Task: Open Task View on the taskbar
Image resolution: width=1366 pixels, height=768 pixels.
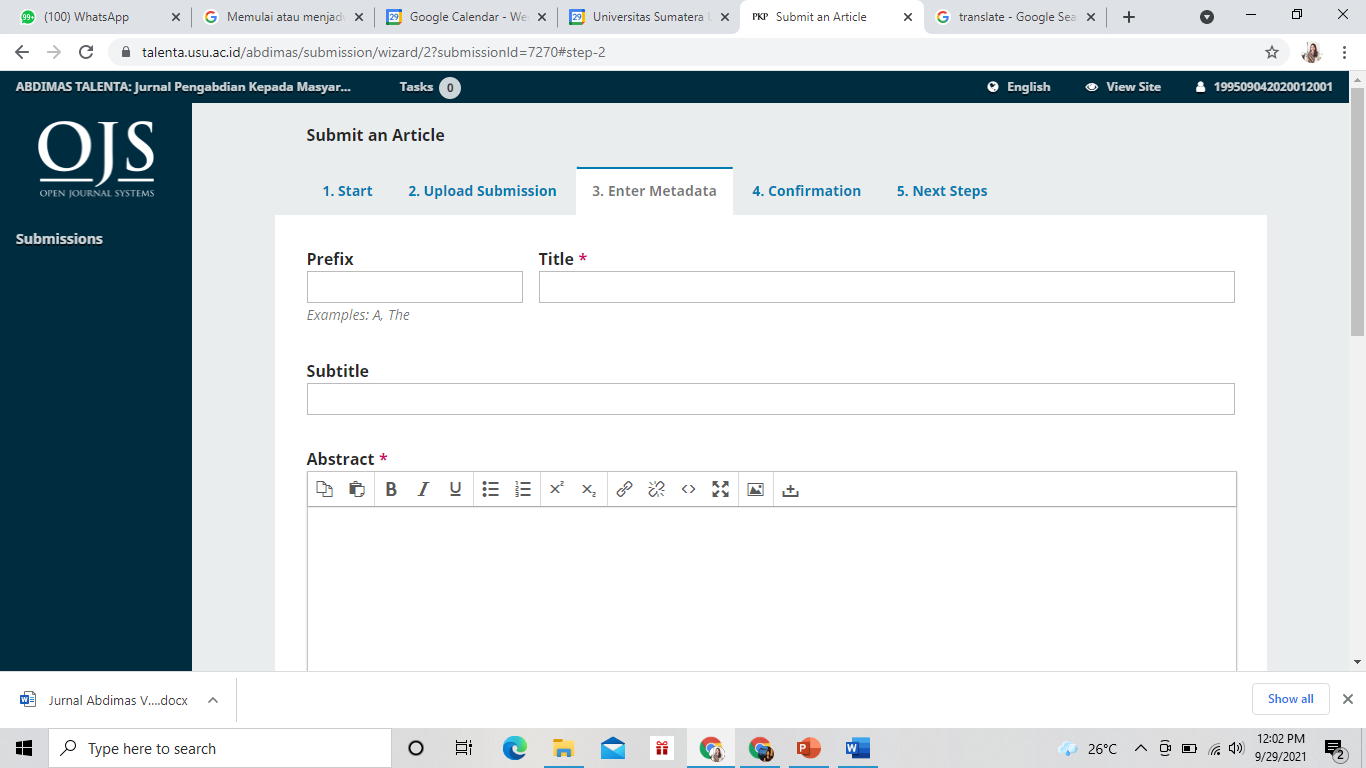Action: [464, 748]
